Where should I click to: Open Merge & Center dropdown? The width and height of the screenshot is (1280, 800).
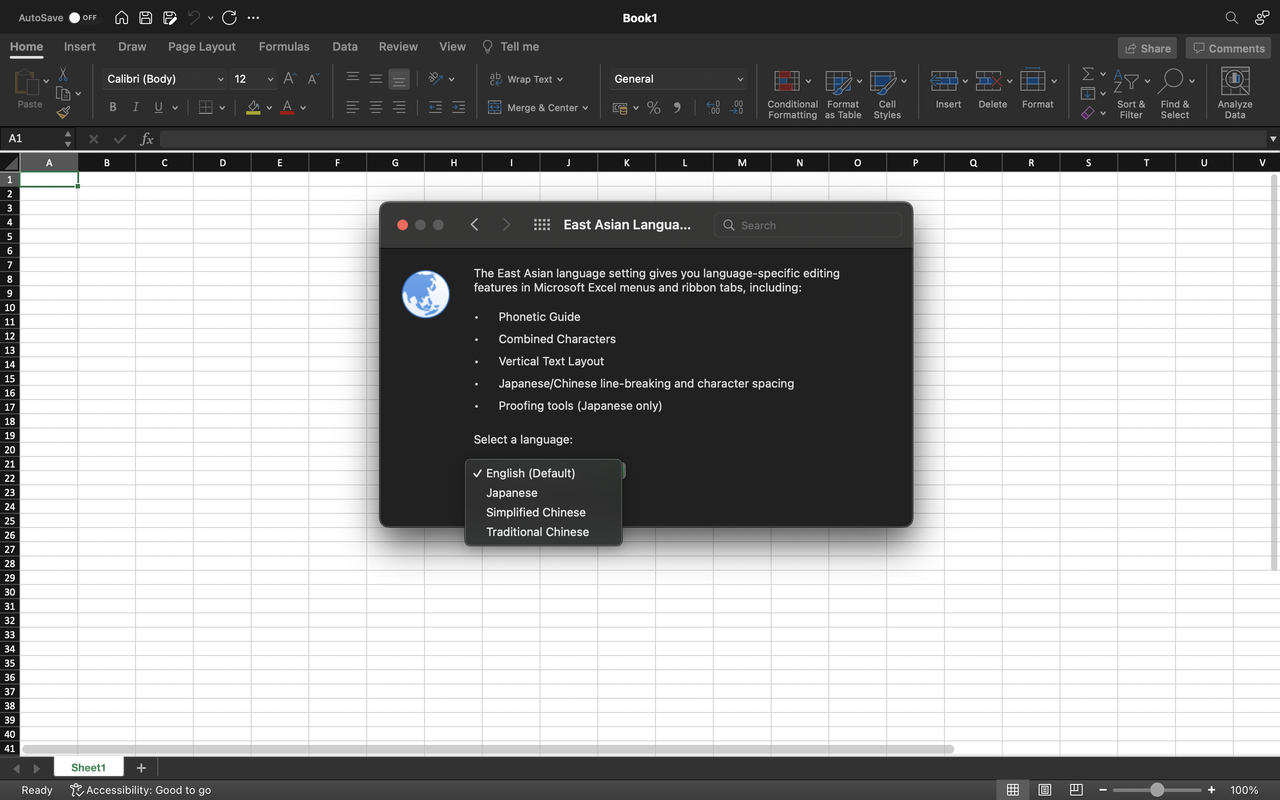point(585,108)
